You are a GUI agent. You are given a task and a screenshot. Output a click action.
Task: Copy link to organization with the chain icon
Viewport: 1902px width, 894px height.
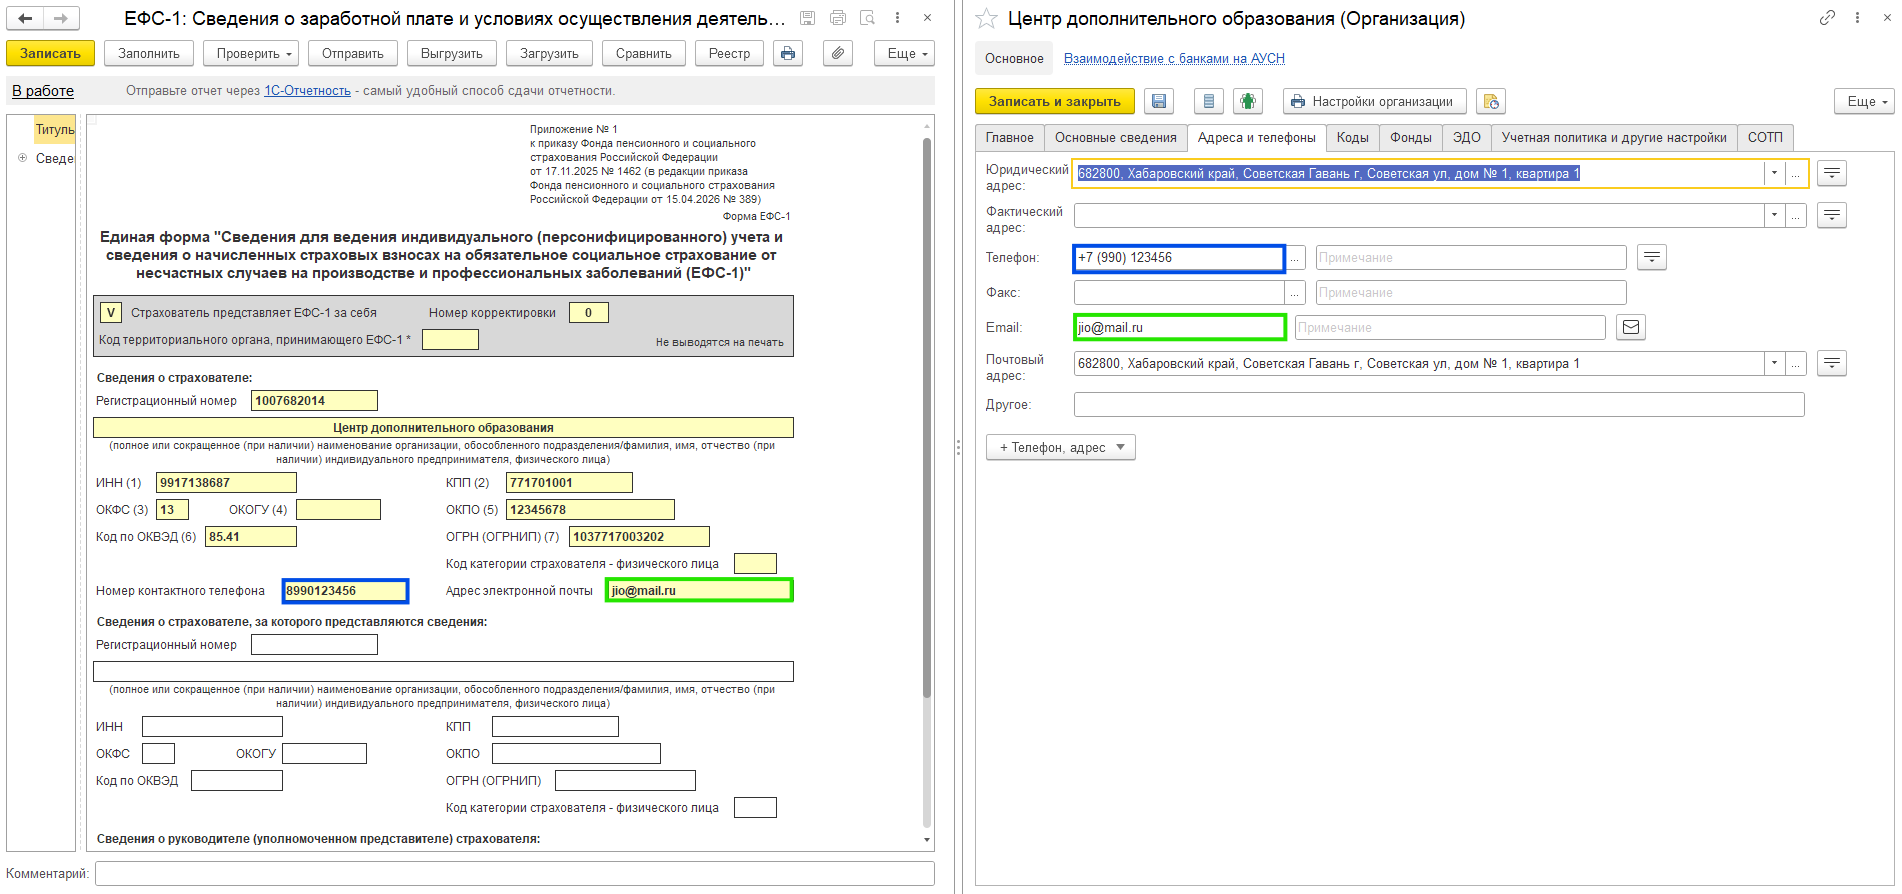(1827, 18)
